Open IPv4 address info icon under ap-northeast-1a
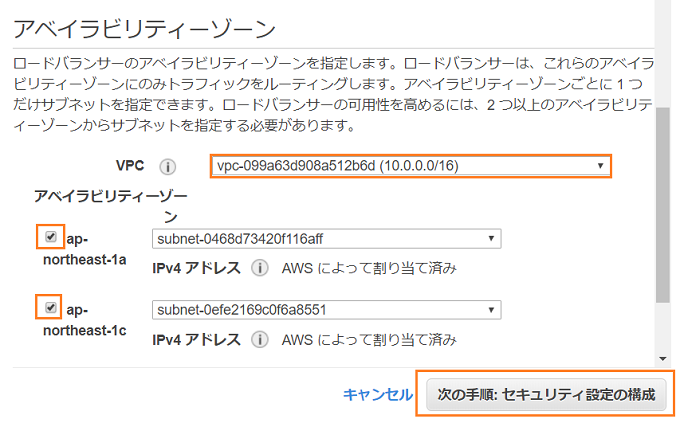The width and height of the screenshot is (680, 423). coord(260,268)
